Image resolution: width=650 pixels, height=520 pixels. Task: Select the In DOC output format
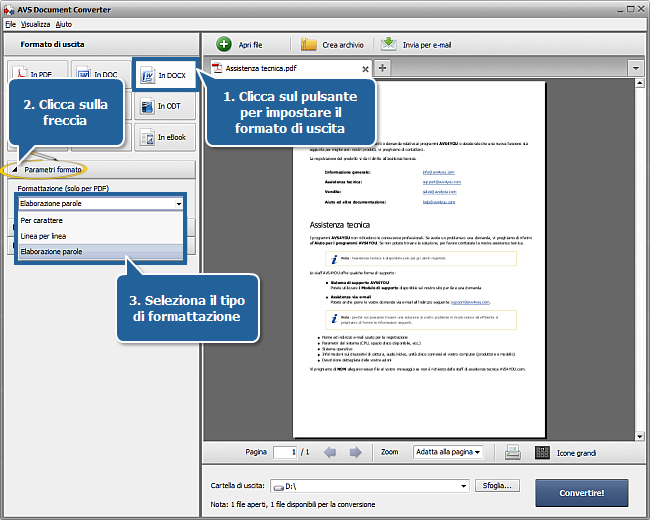101,70
